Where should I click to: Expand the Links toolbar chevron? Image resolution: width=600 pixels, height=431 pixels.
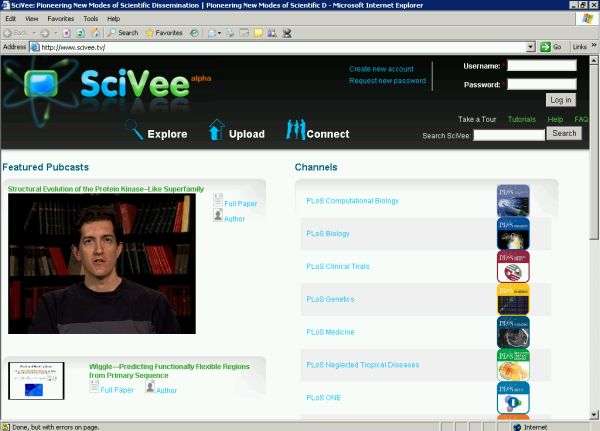pos(593,46)
